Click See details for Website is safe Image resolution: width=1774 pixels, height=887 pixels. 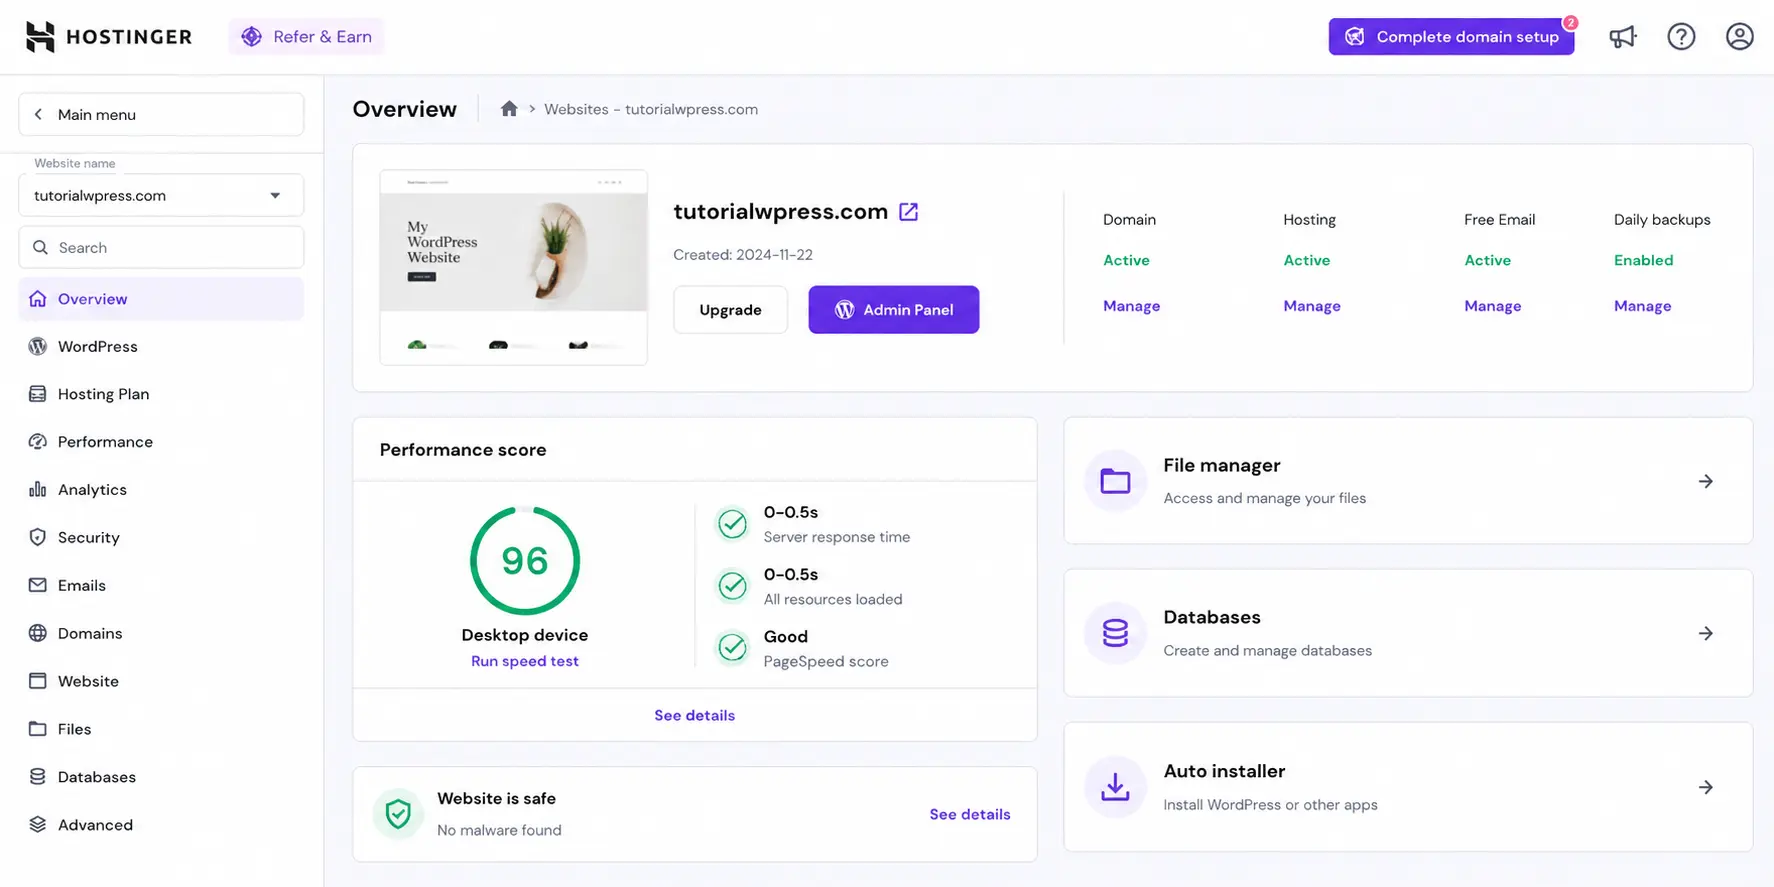tap(970, 814)
